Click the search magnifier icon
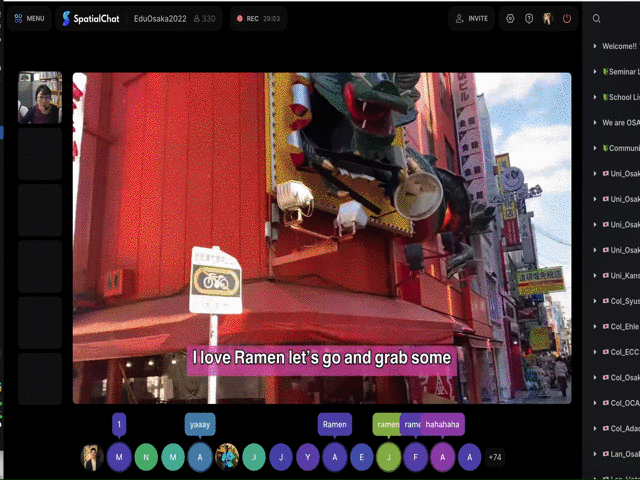This screenshot has height=480, width=640. pyautogui.click(x=597, y=18)
